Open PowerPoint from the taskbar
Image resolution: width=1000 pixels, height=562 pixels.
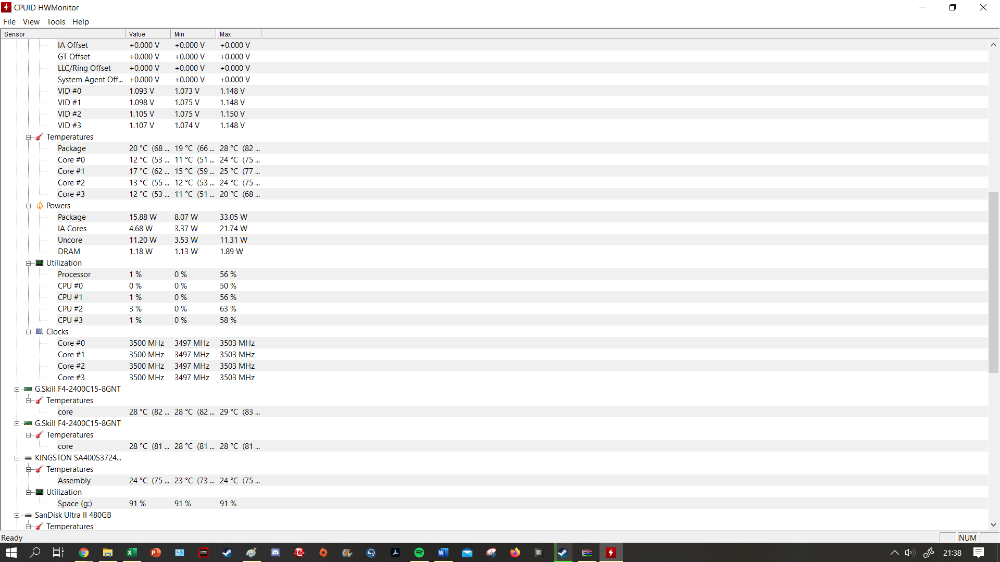coord(156,553)
